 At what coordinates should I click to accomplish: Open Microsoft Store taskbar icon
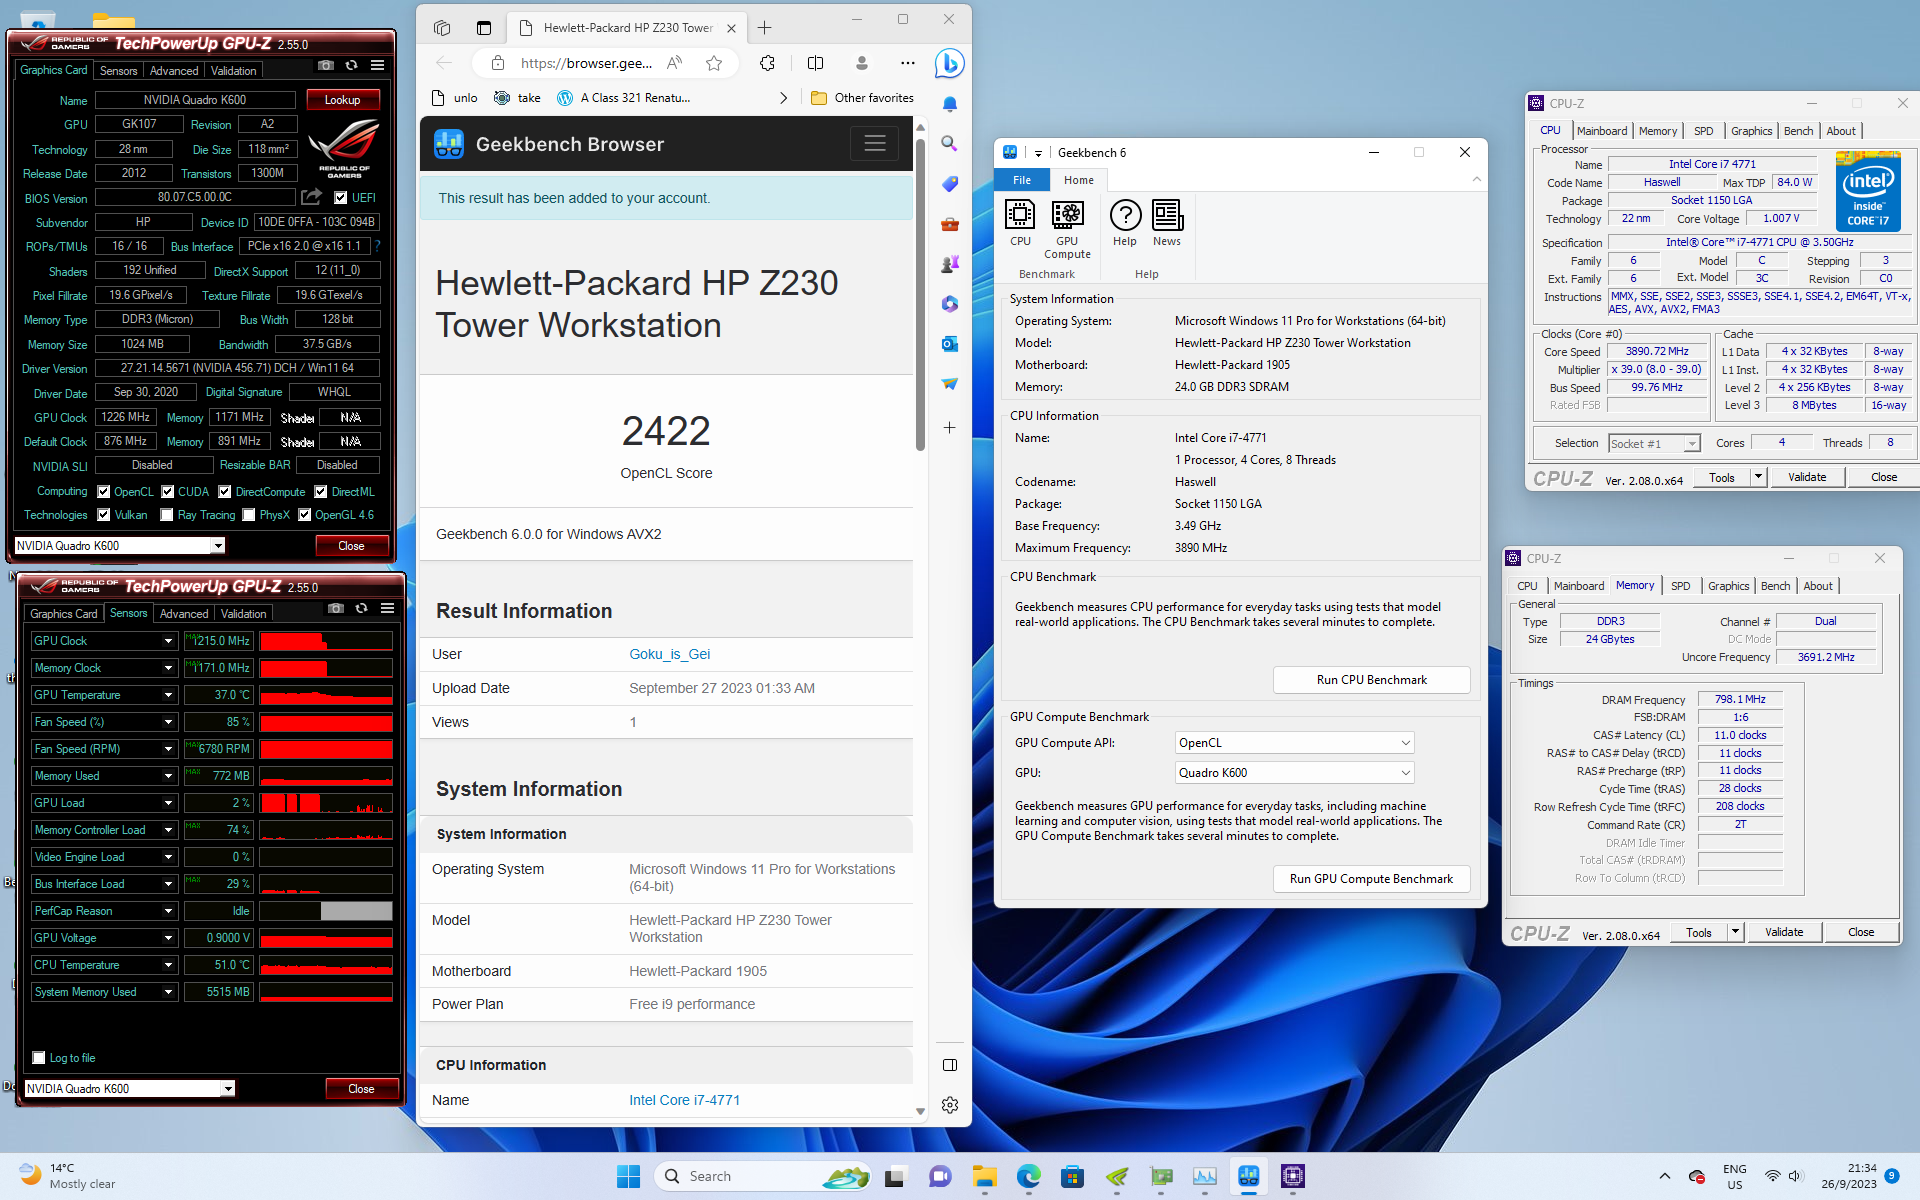[x=1072, y=1177]
